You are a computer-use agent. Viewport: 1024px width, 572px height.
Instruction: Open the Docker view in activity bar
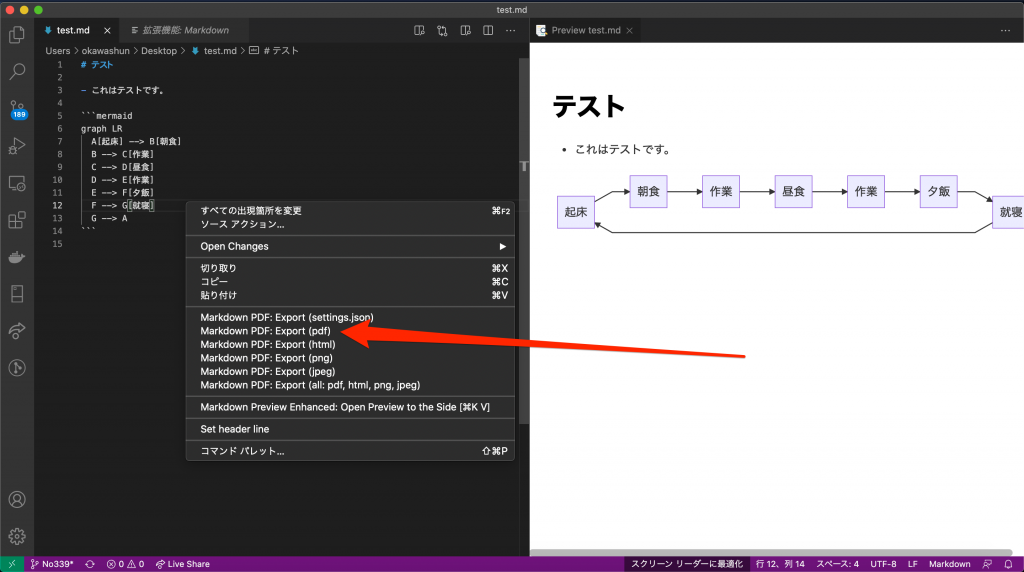(x=17, y=257)
